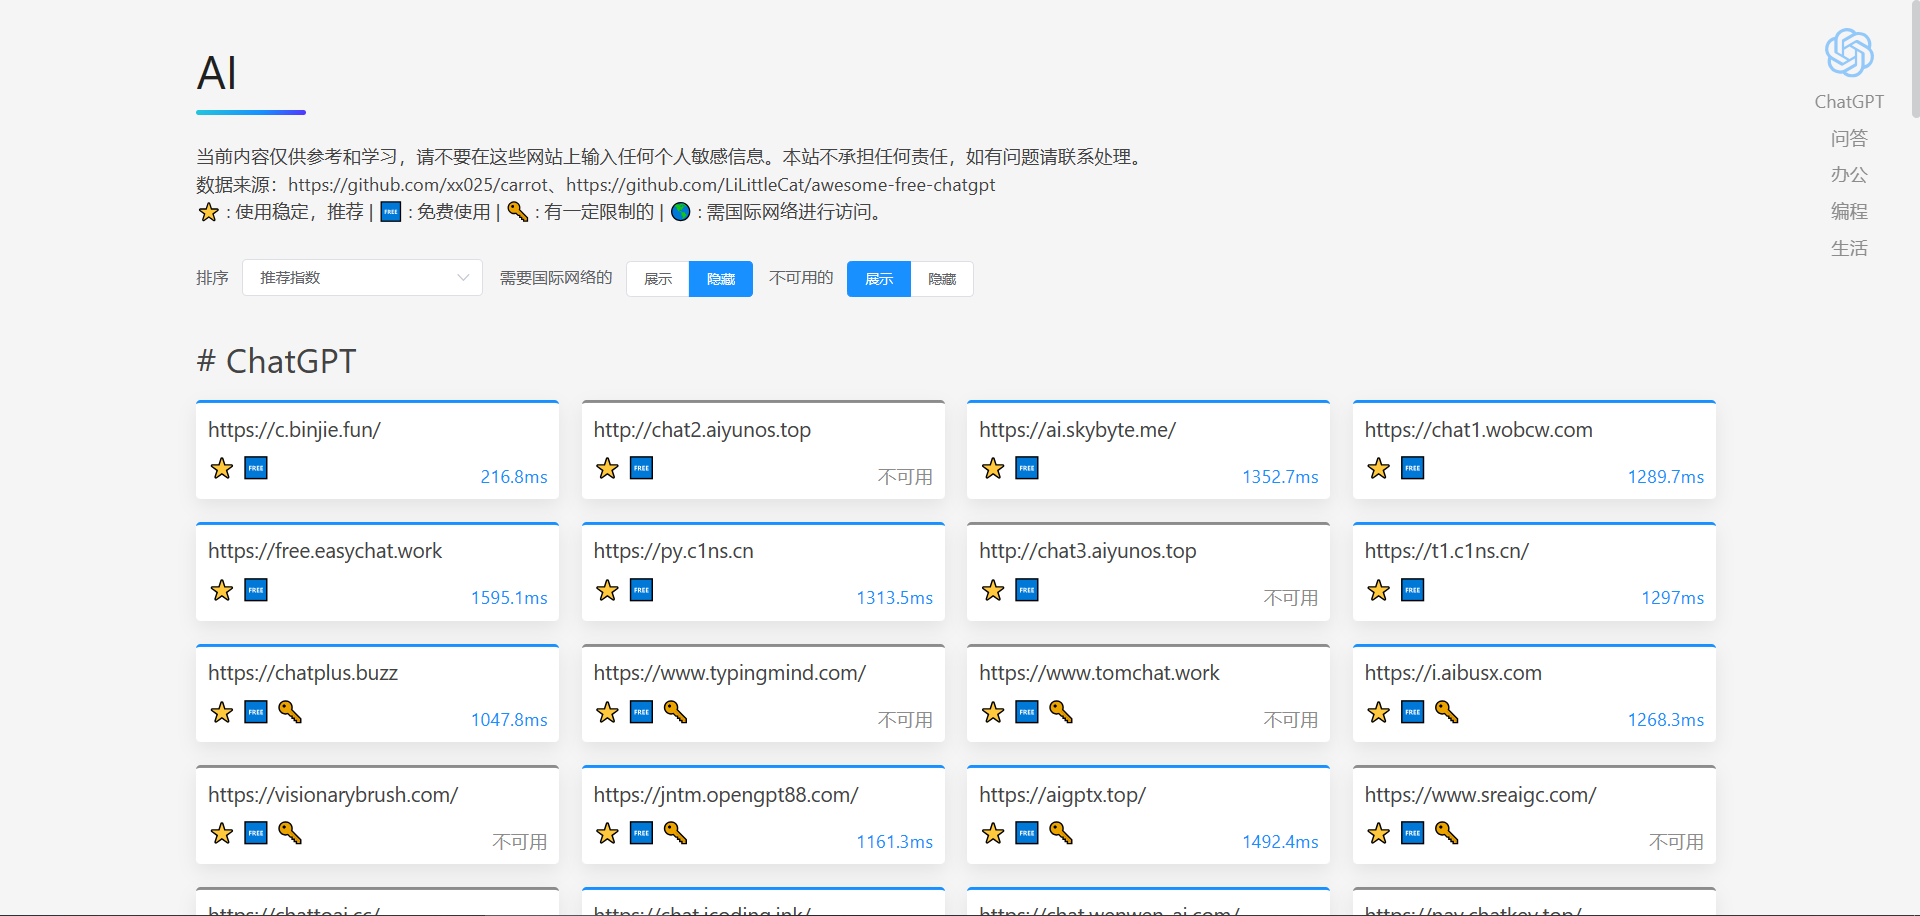
Task: Select 隐藏 for 不可用的 sites
Action: [942, 279]
